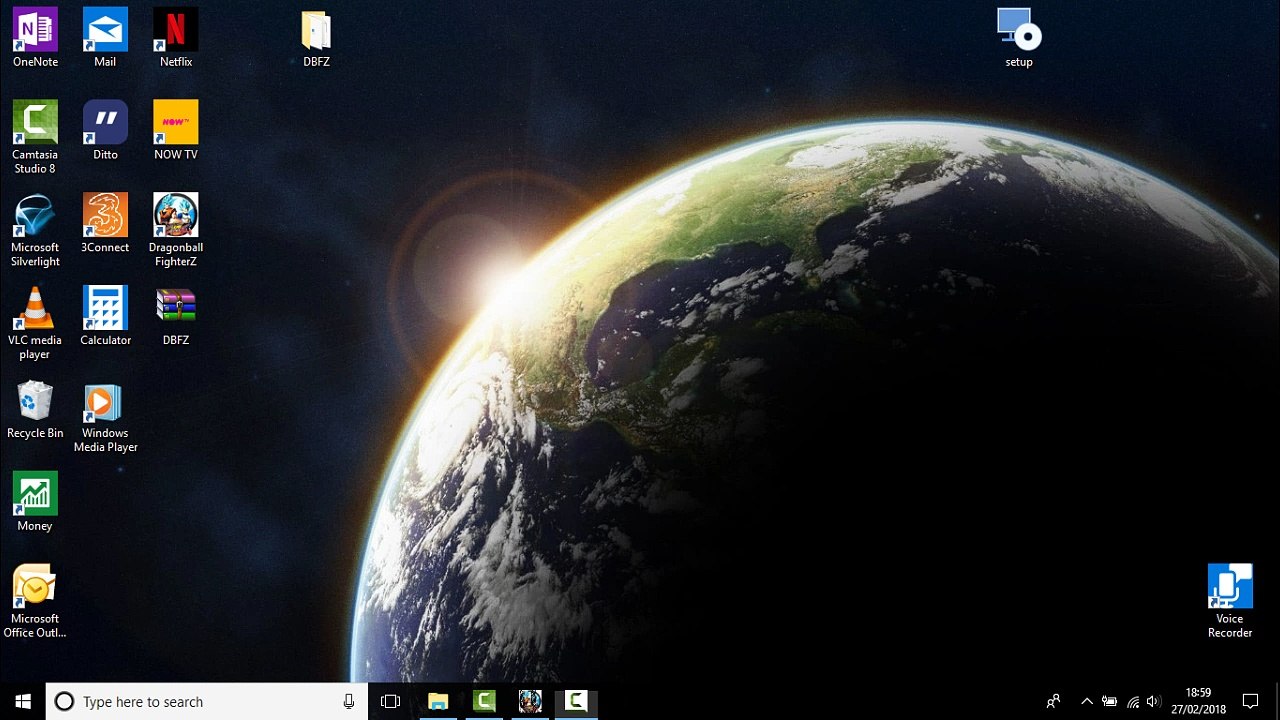
Task: Select the Microsoft Silverlight shortcut
Action: (x=35, y=231)
